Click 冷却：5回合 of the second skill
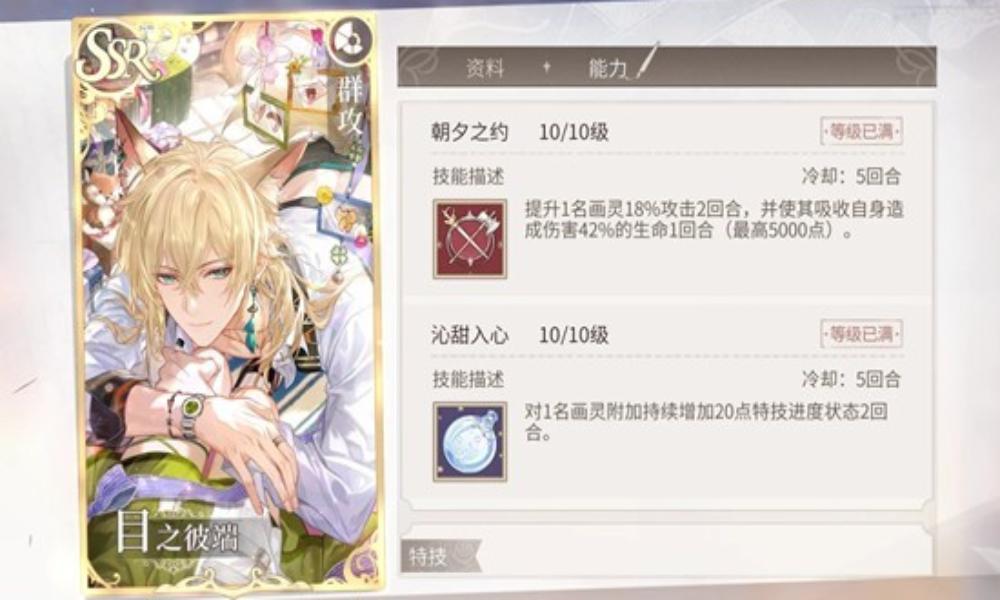The height and width of the screenshot is (600, 1000). (x=851, y=379)
